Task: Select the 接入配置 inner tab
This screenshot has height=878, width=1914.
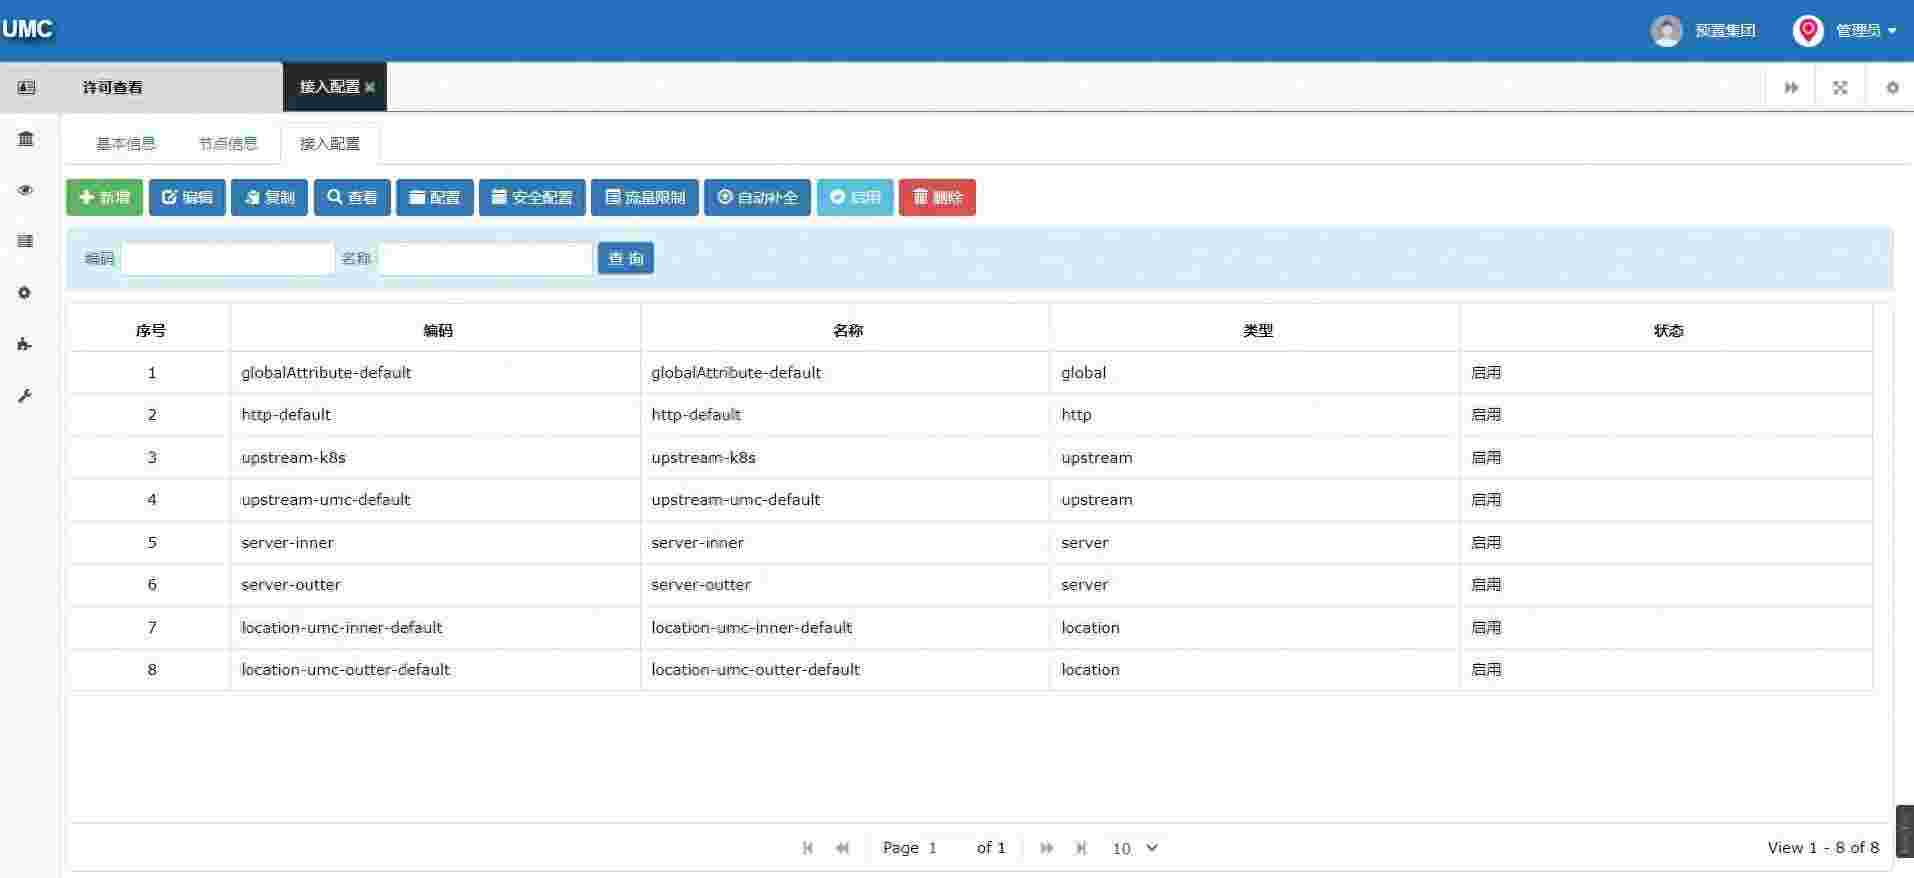Action: click(x=330, y=143)
